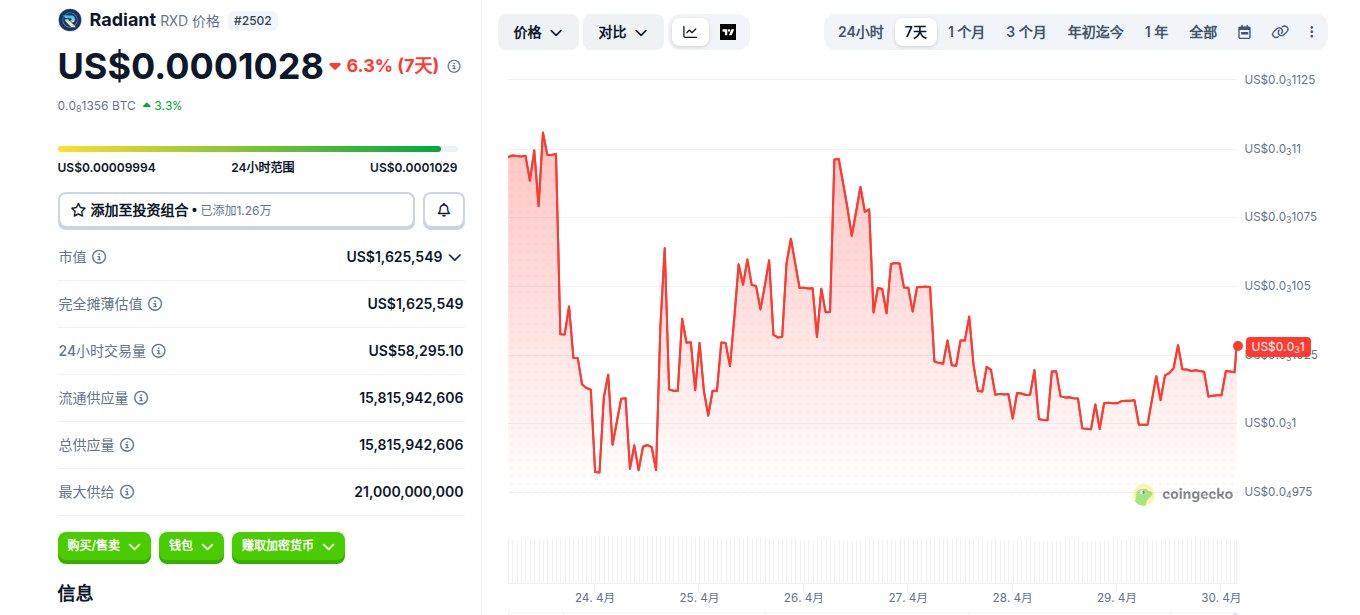Open the calendar date range picker
Screen dimensions: 1360x615
1245,32
